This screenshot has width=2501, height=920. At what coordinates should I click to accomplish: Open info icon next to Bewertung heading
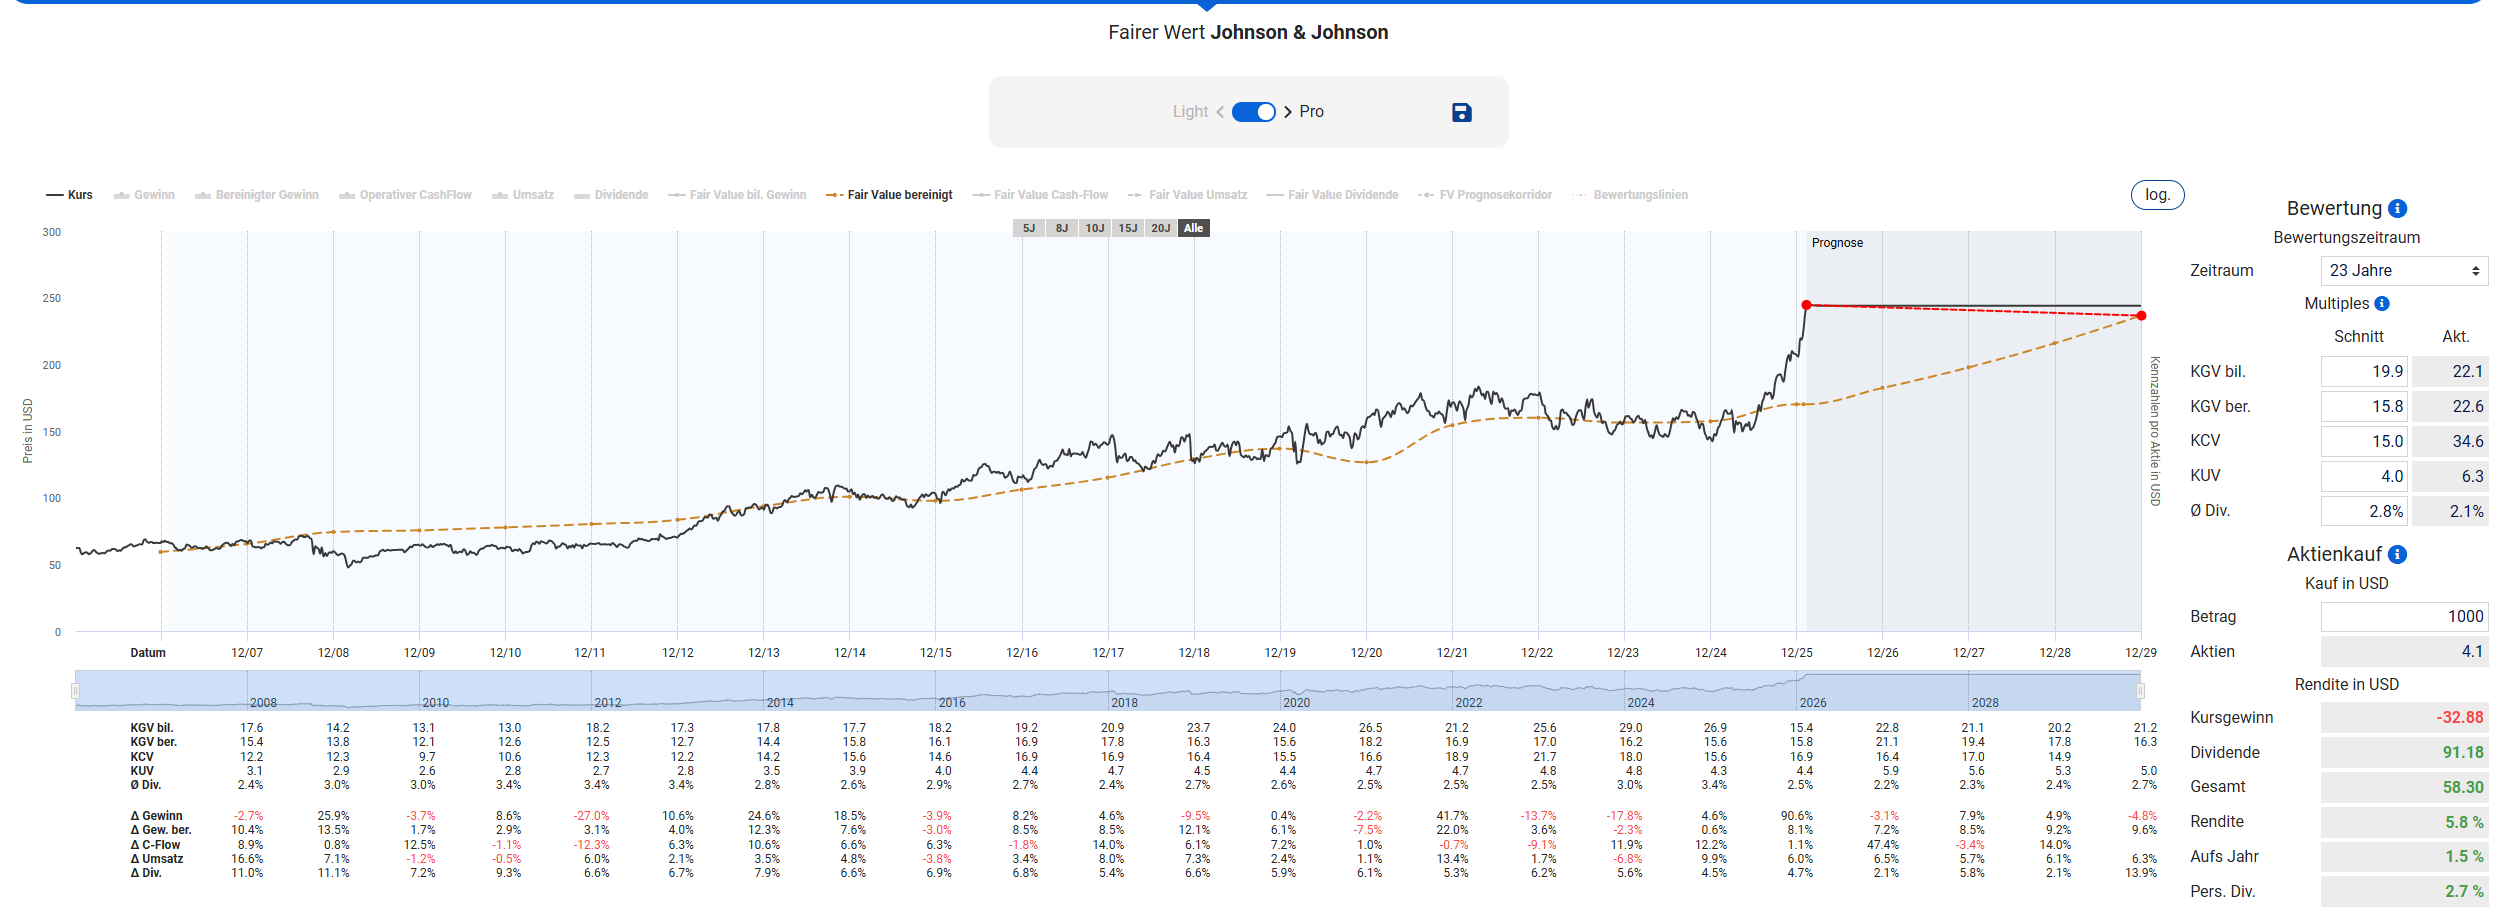2397,209
